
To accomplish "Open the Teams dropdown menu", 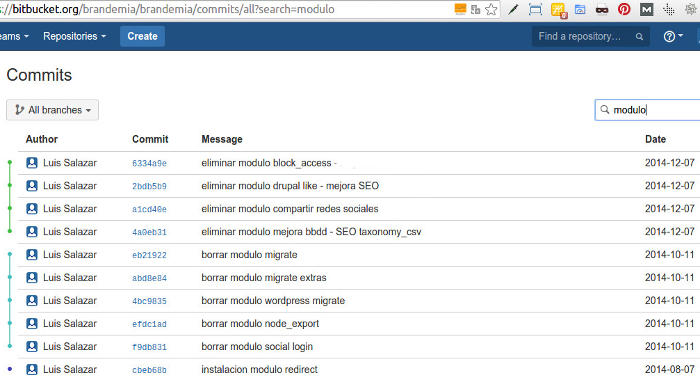I will [x=14, y=36].
